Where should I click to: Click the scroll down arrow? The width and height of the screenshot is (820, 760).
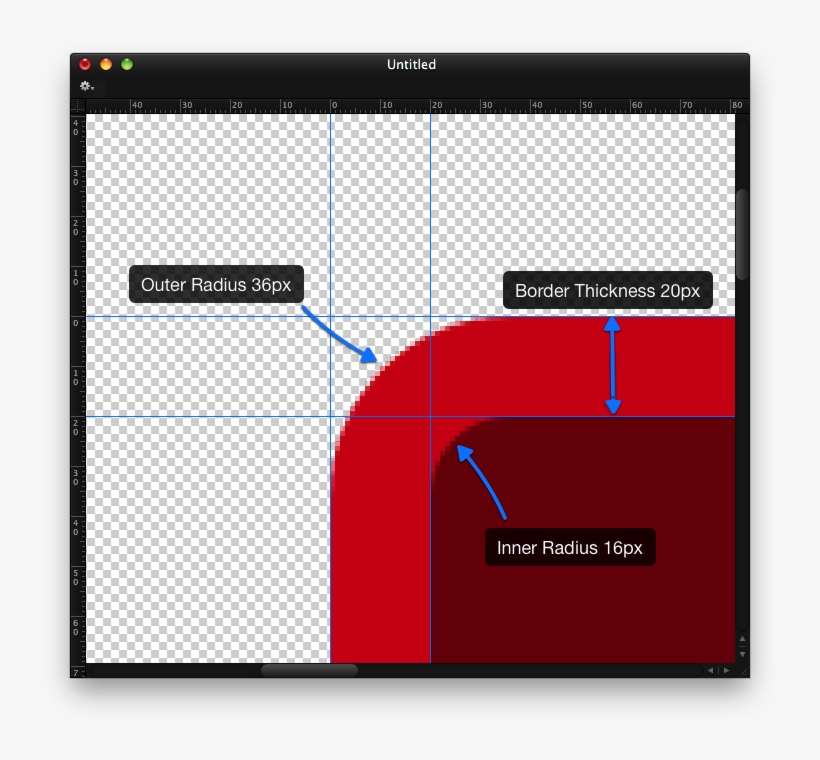pos(742,654)
